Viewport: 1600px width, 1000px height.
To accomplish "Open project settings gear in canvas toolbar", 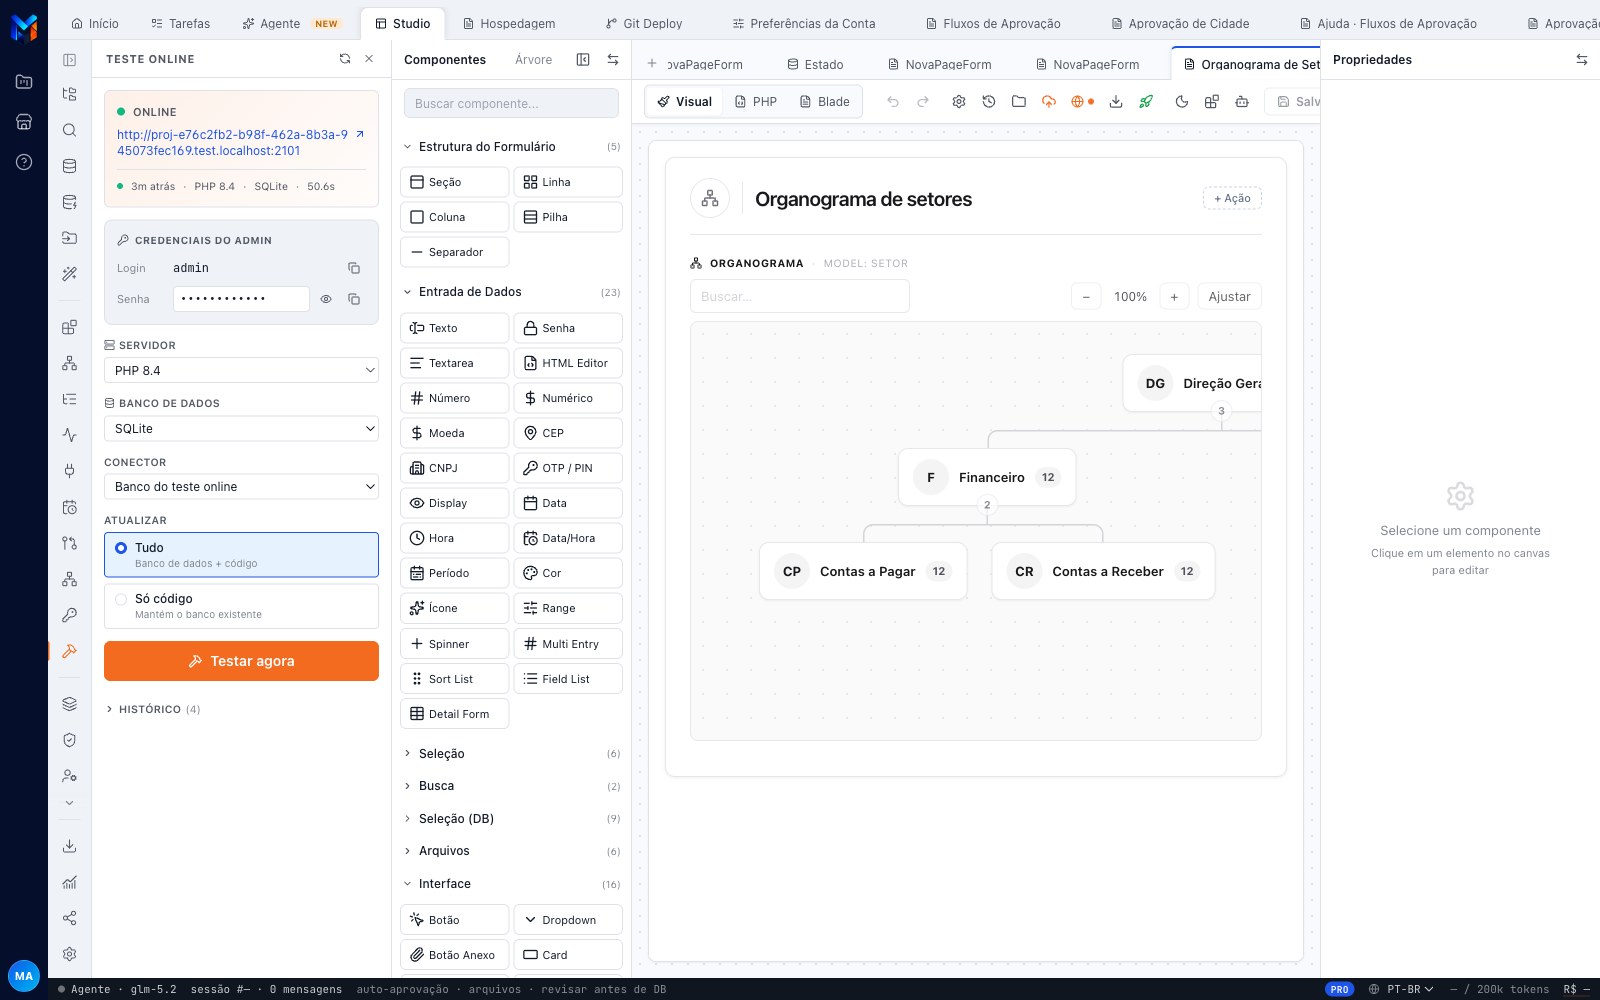I will point(959,102).
